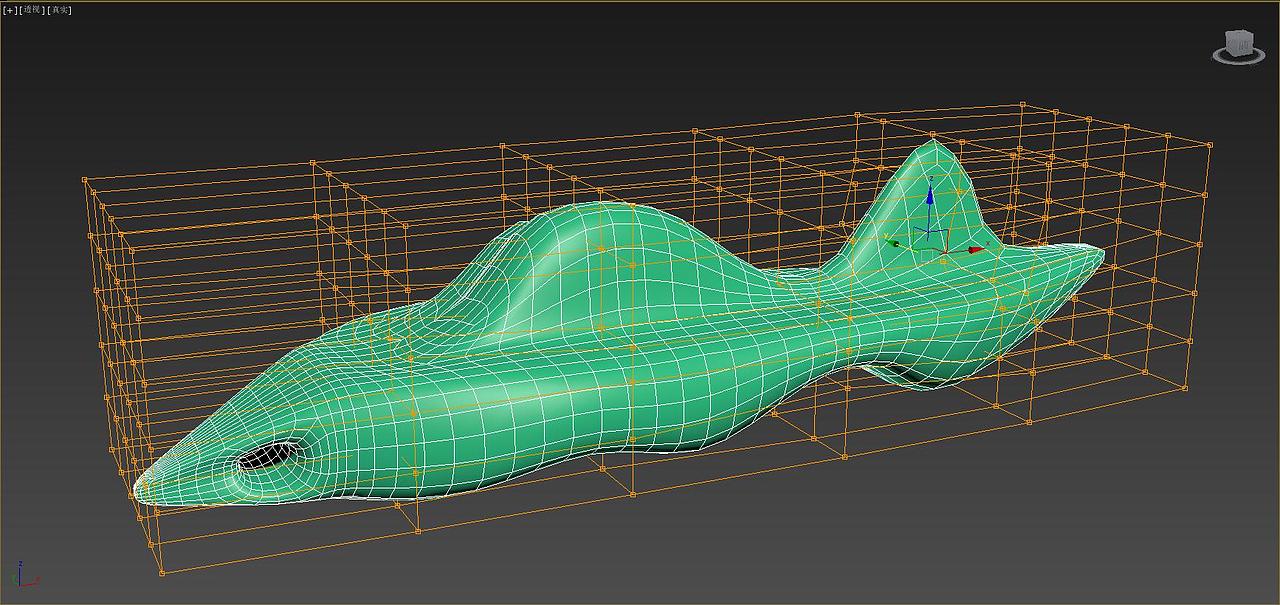Open the 透视 viewport view menu

(x=30, y=9)
